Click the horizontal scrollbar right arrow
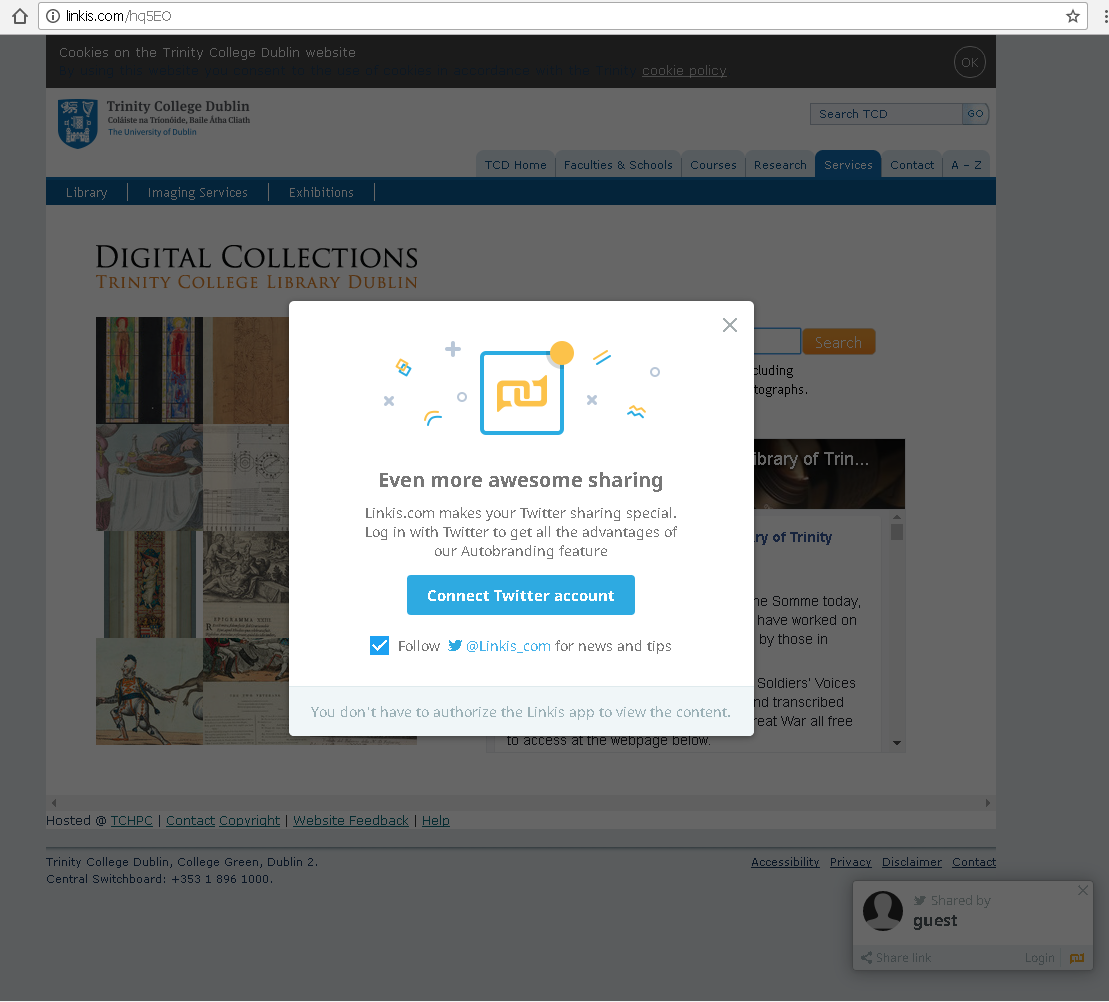1109x1002 pixels. [987, 802]
